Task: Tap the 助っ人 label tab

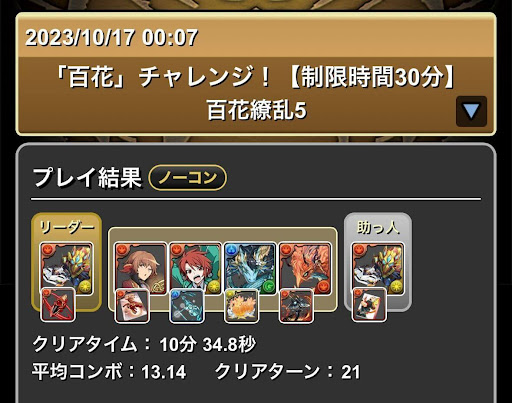Action: [378, 228]
